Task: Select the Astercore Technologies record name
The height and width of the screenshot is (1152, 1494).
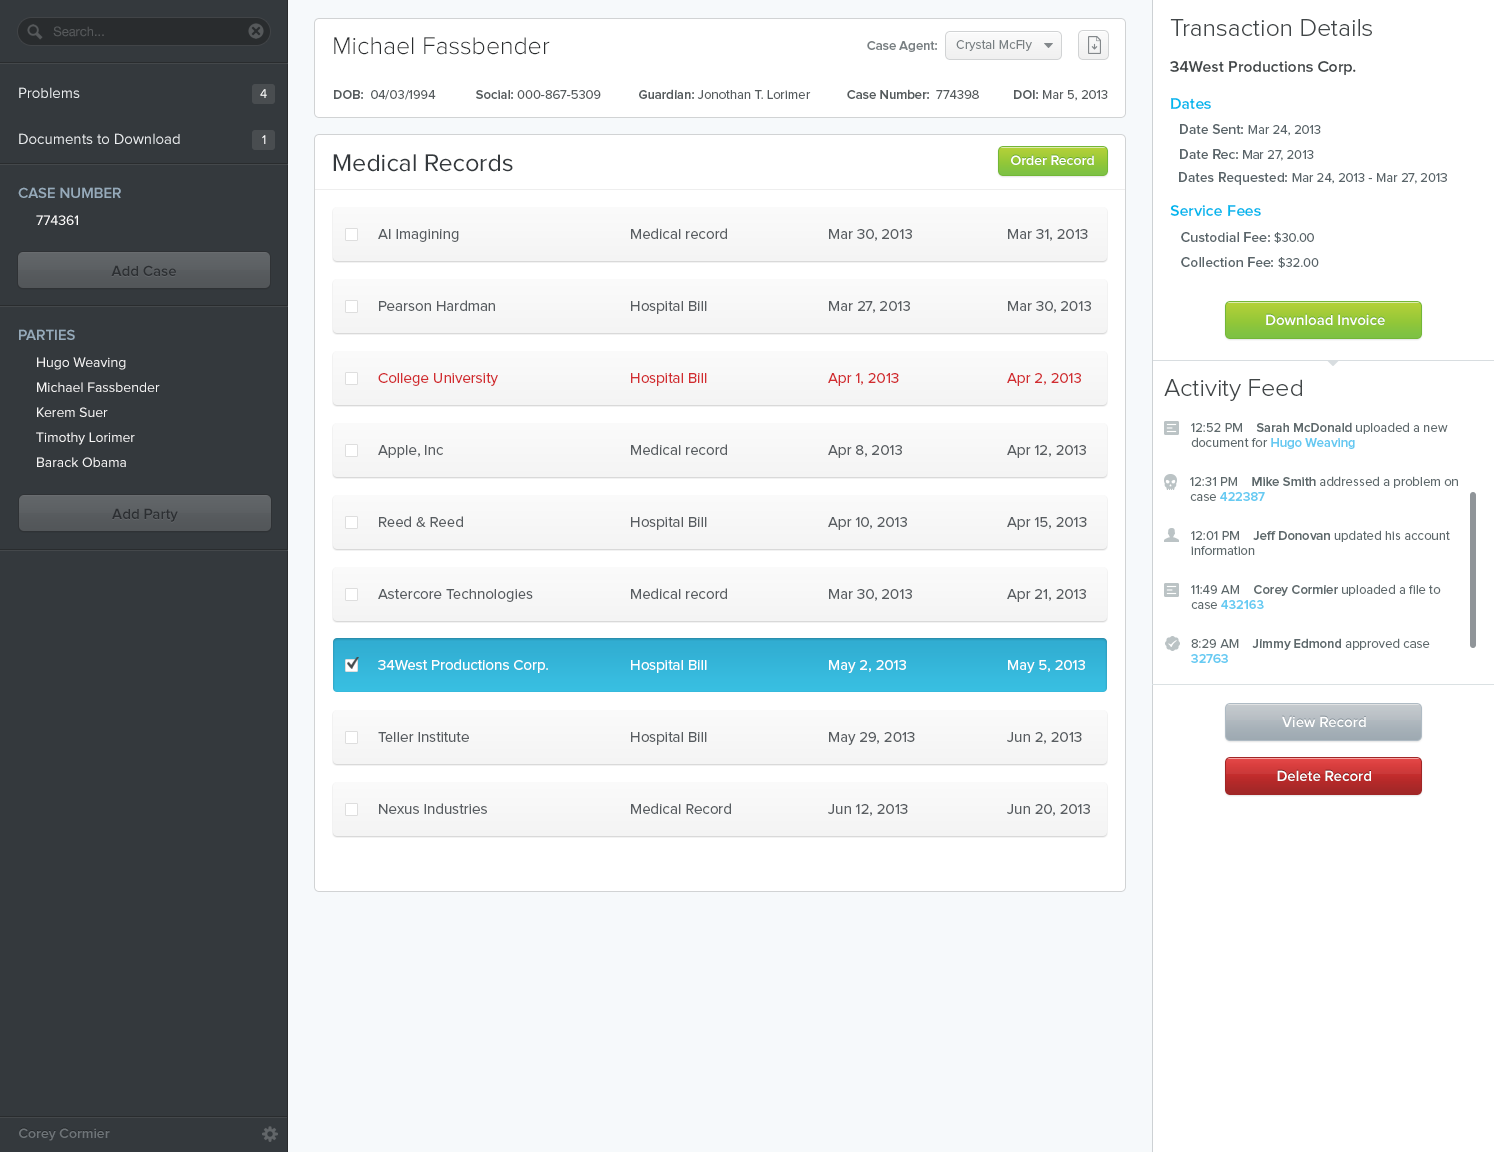Action: coord(455,594)
